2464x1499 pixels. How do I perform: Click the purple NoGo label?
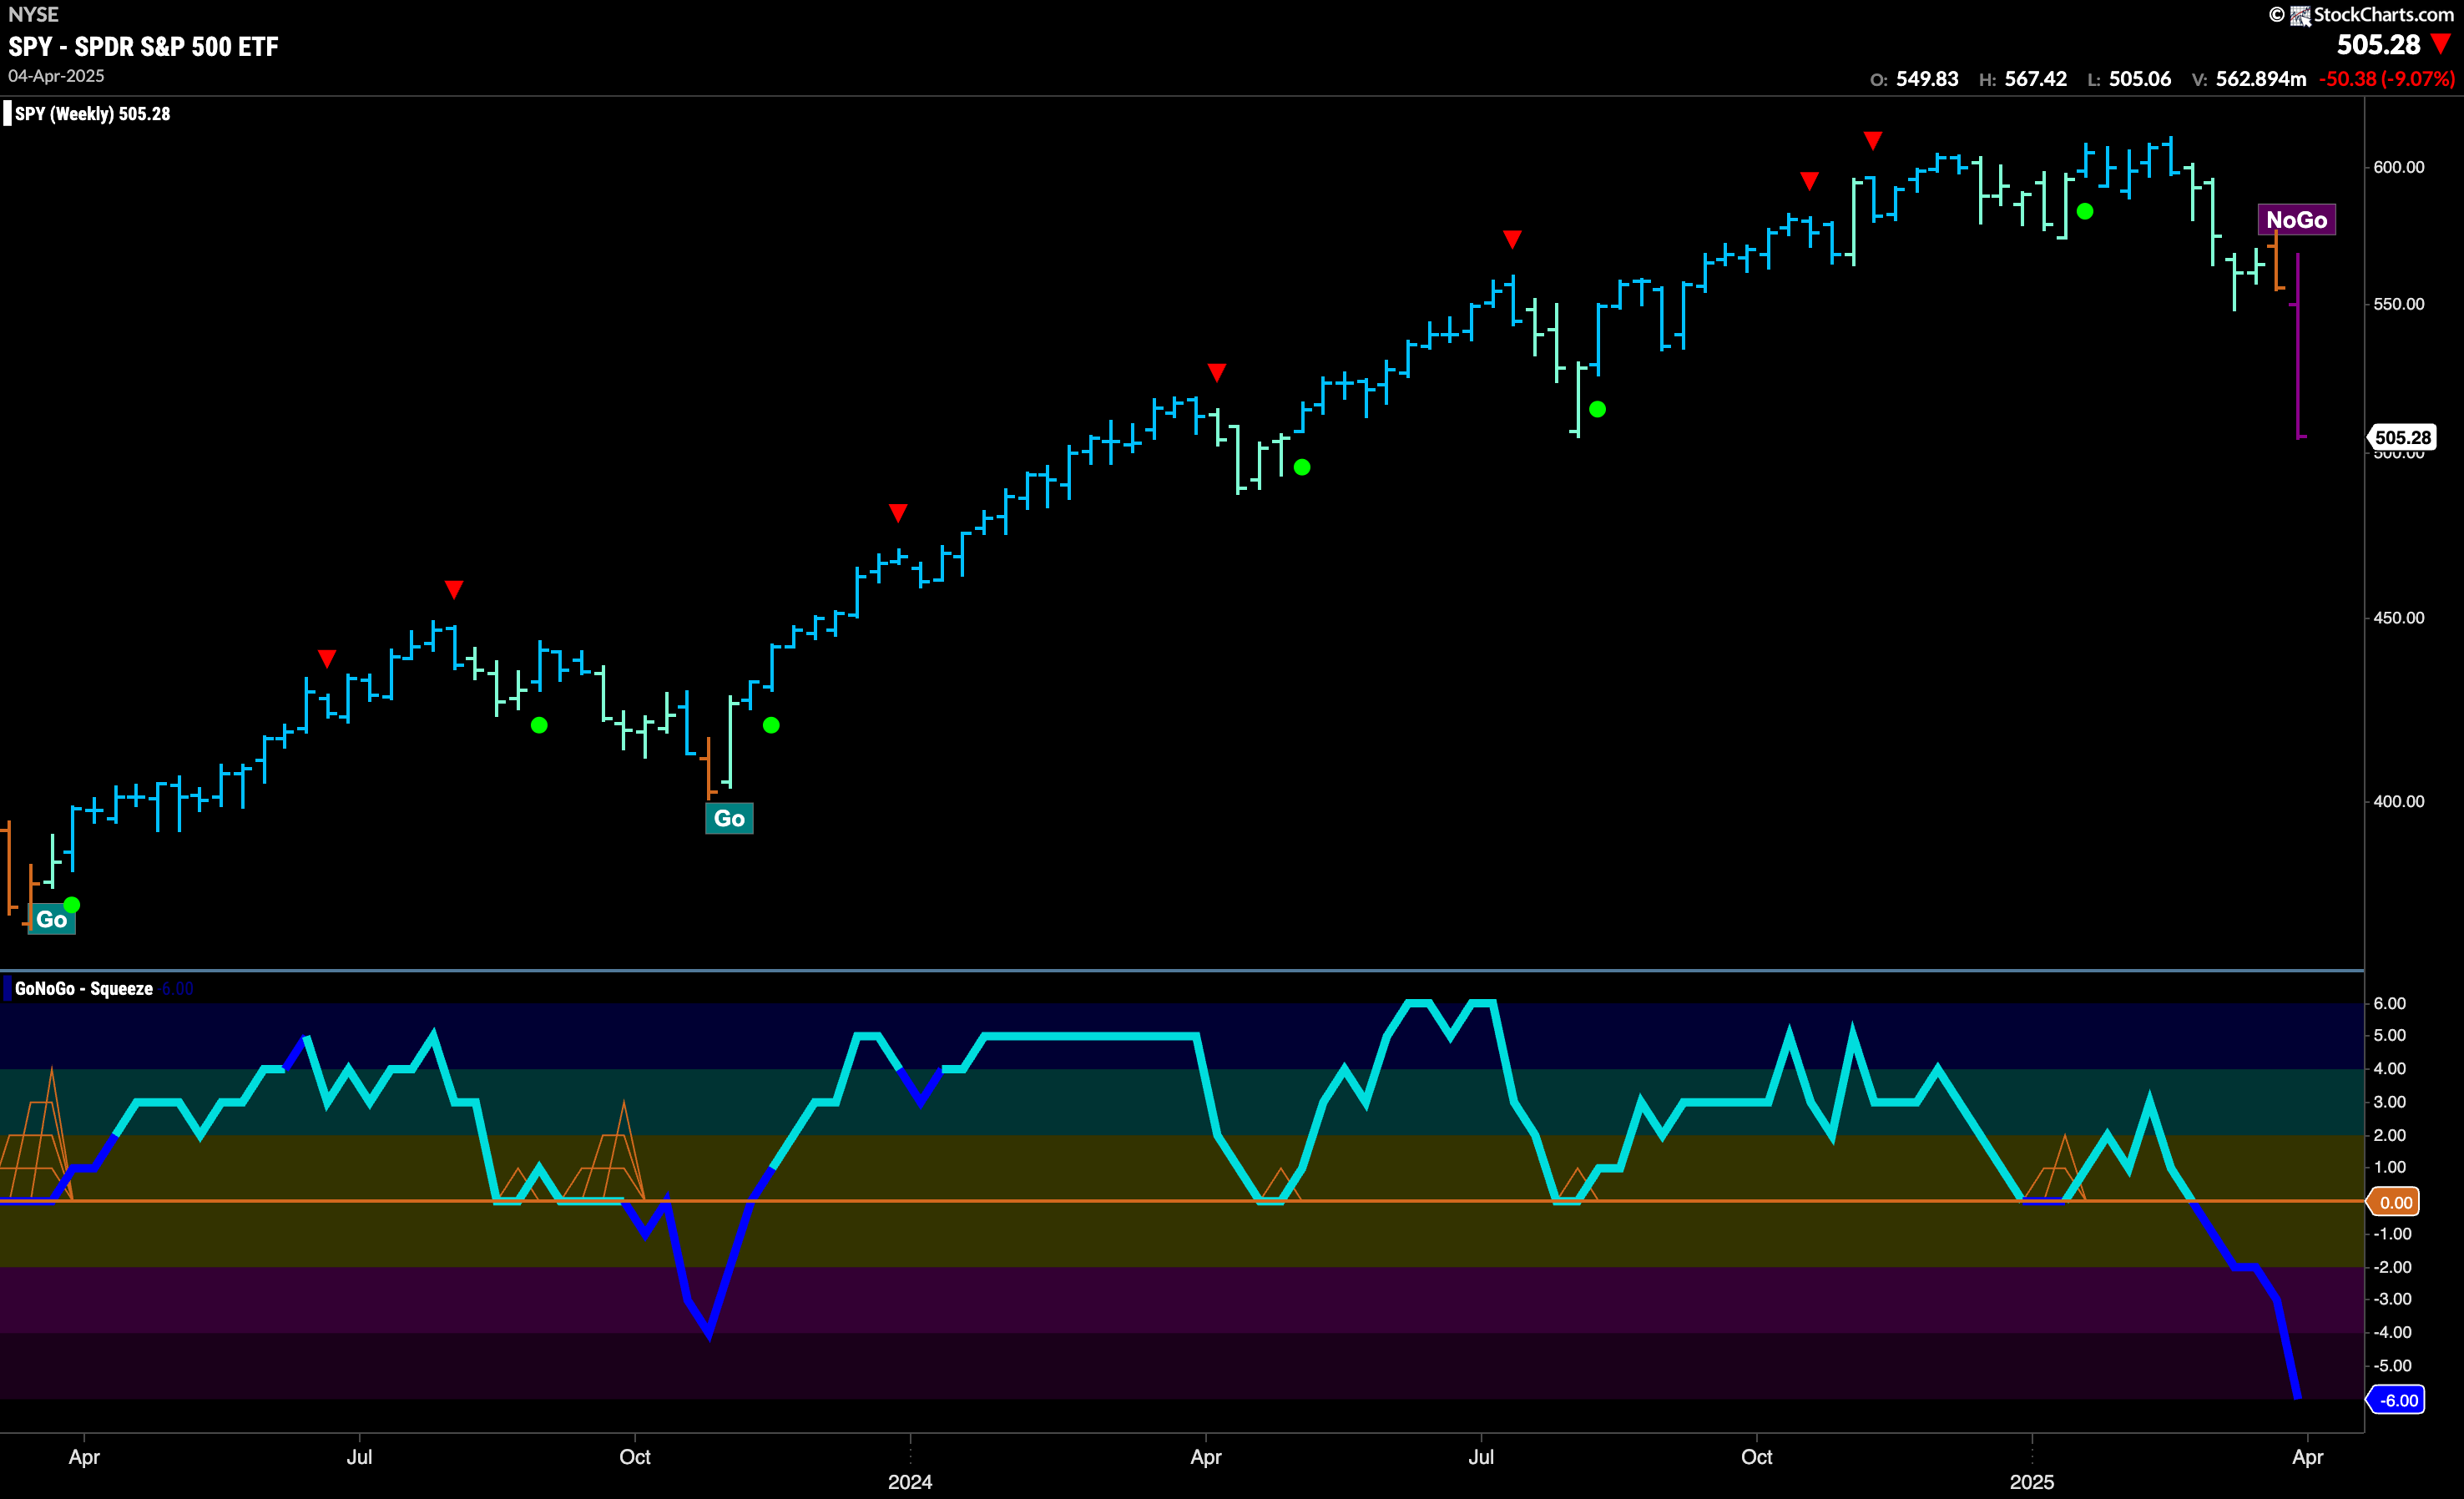pos(2296,220)
